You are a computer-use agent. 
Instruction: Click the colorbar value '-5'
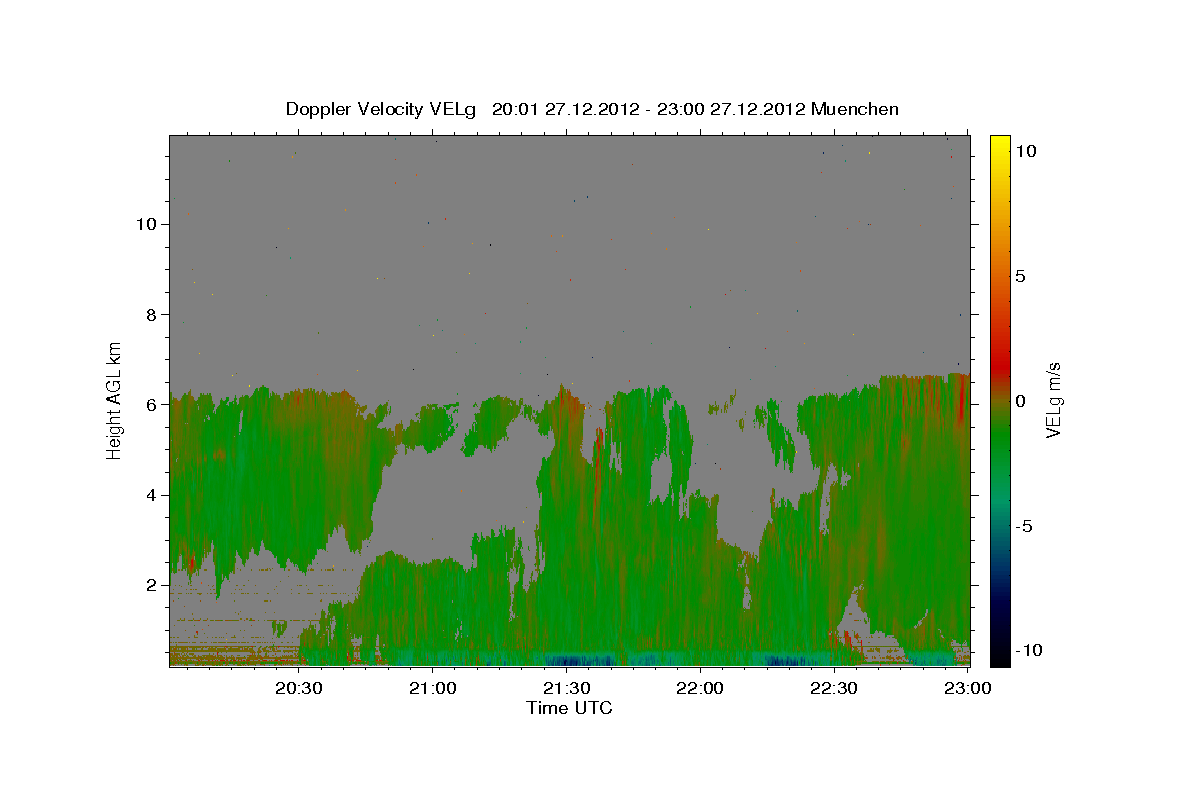click(1024, 526)
